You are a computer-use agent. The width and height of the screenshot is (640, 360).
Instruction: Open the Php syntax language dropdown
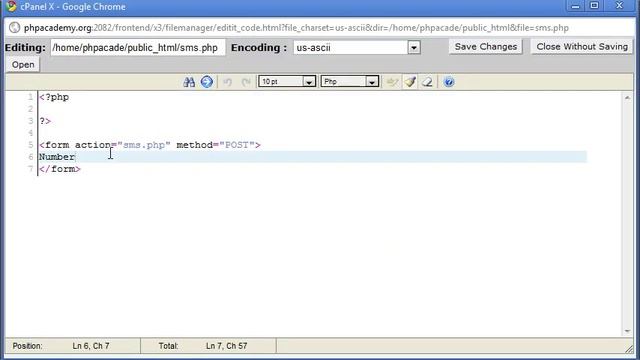tap(349, 82)
